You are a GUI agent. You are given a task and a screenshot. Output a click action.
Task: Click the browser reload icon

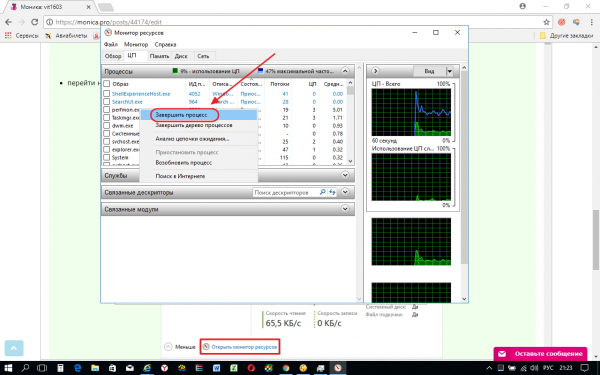pos(34,22)
